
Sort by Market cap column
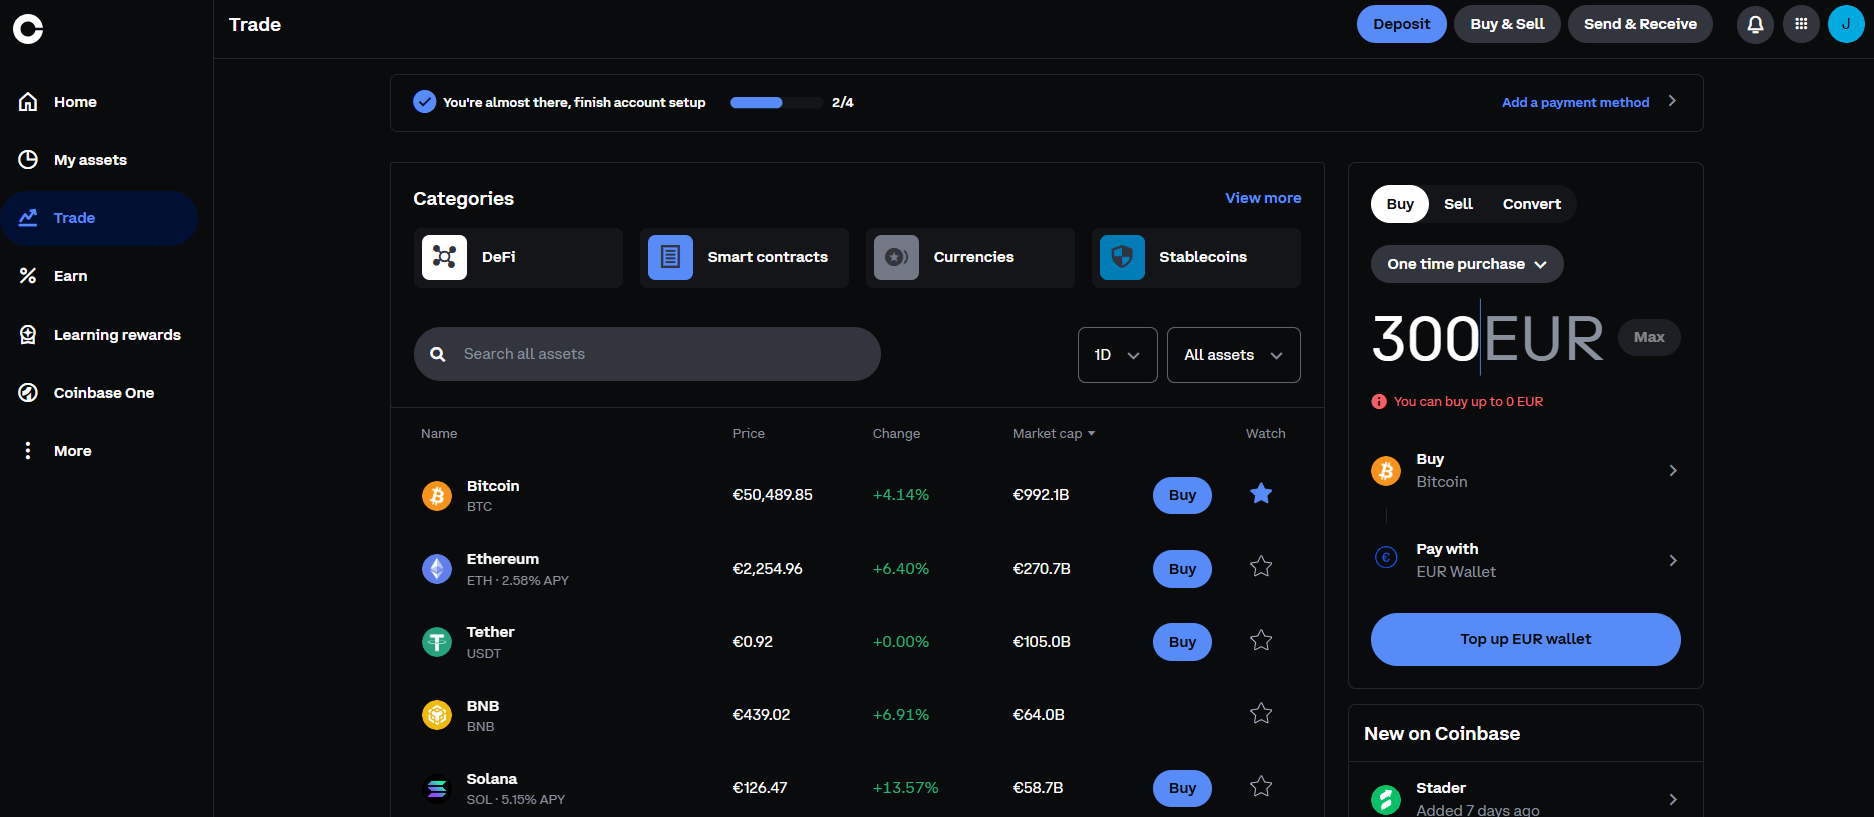coord(1054,433)
